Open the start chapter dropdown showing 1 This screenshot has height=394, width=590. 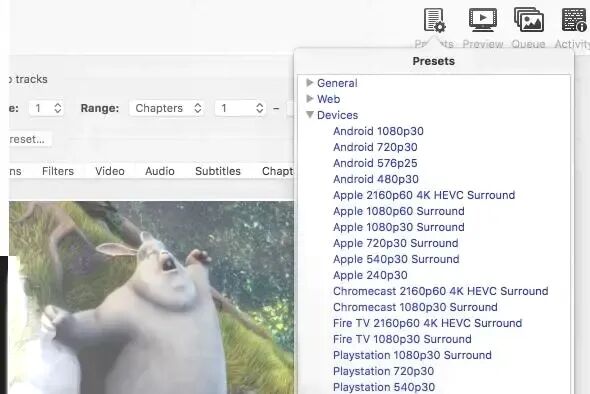pyautogui.click(x=240, y=108)
